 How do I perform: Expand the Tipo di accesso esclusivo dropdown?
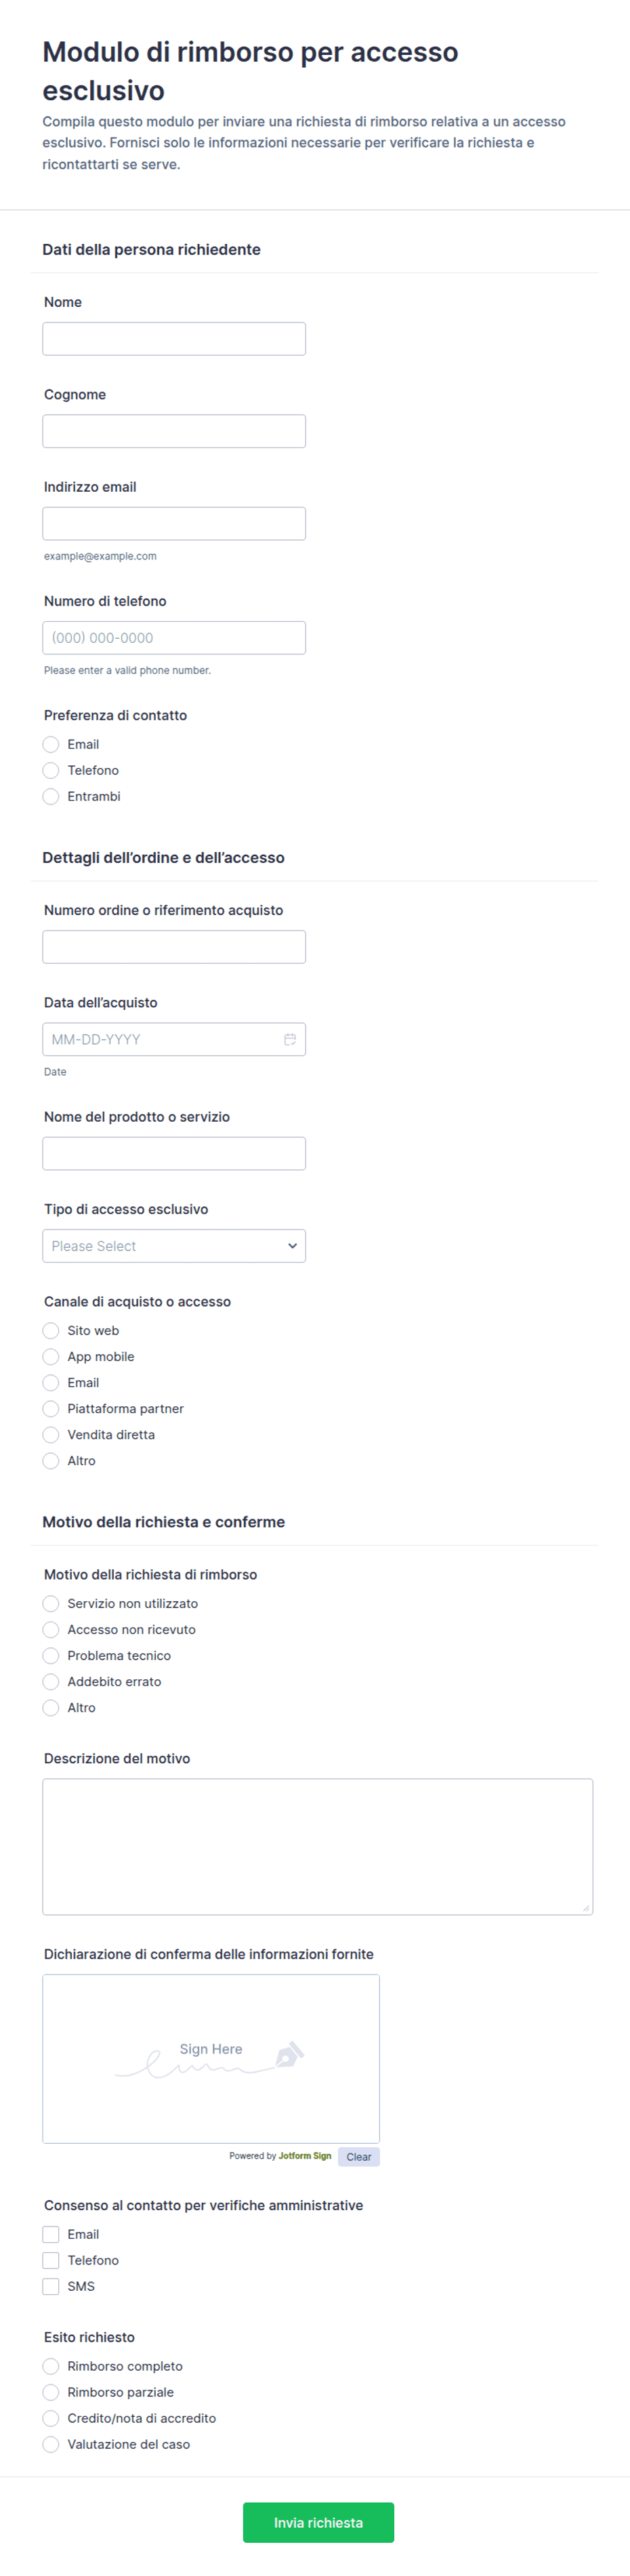[174, 1246]
